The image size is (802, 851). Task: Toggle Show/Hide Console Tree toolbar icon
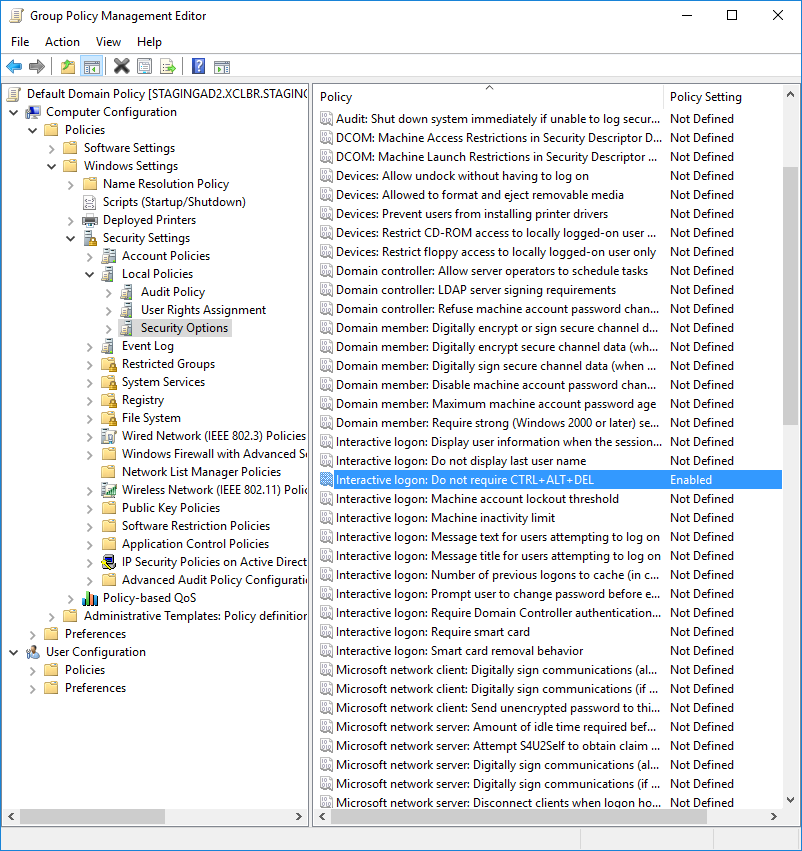point(91,67)
